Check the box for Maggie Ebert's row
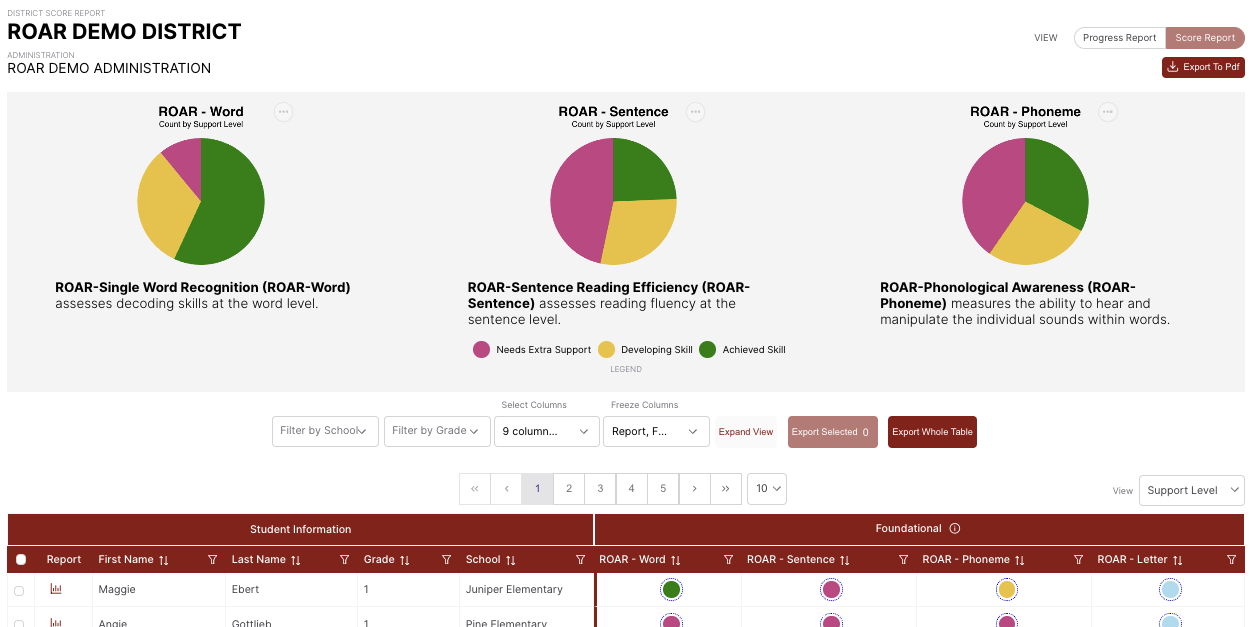 click(19, 591)
